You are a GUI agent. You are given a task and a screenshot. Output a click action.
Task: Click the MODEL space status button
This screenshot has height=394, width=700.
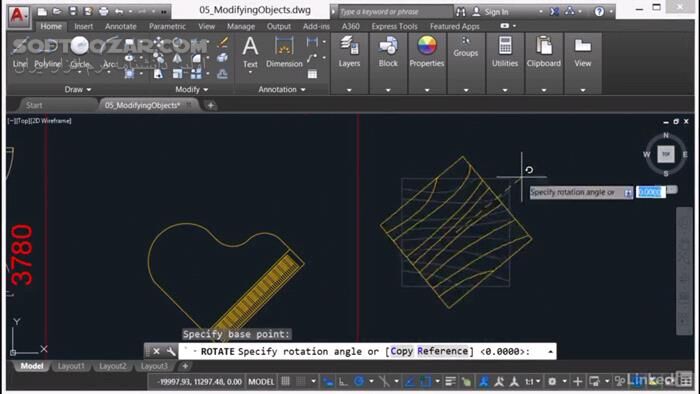click(x=261, y=382)
